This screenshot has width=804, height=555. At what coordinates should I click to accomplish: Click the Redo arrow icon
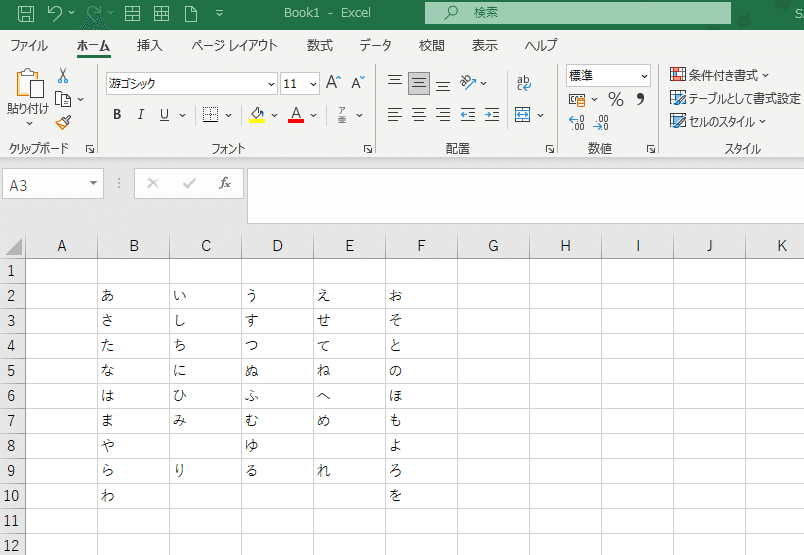[x=94, y=13]
